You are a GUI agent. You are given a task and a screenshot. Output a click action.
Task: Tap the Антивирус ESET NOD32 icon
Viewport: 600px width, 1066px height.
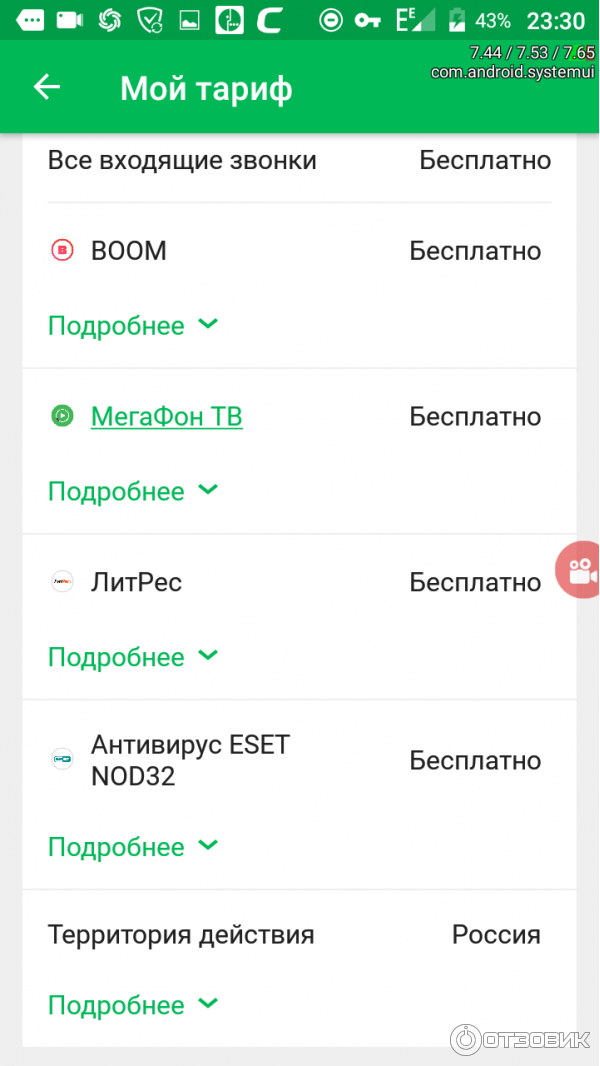click(x=62, y=759)
